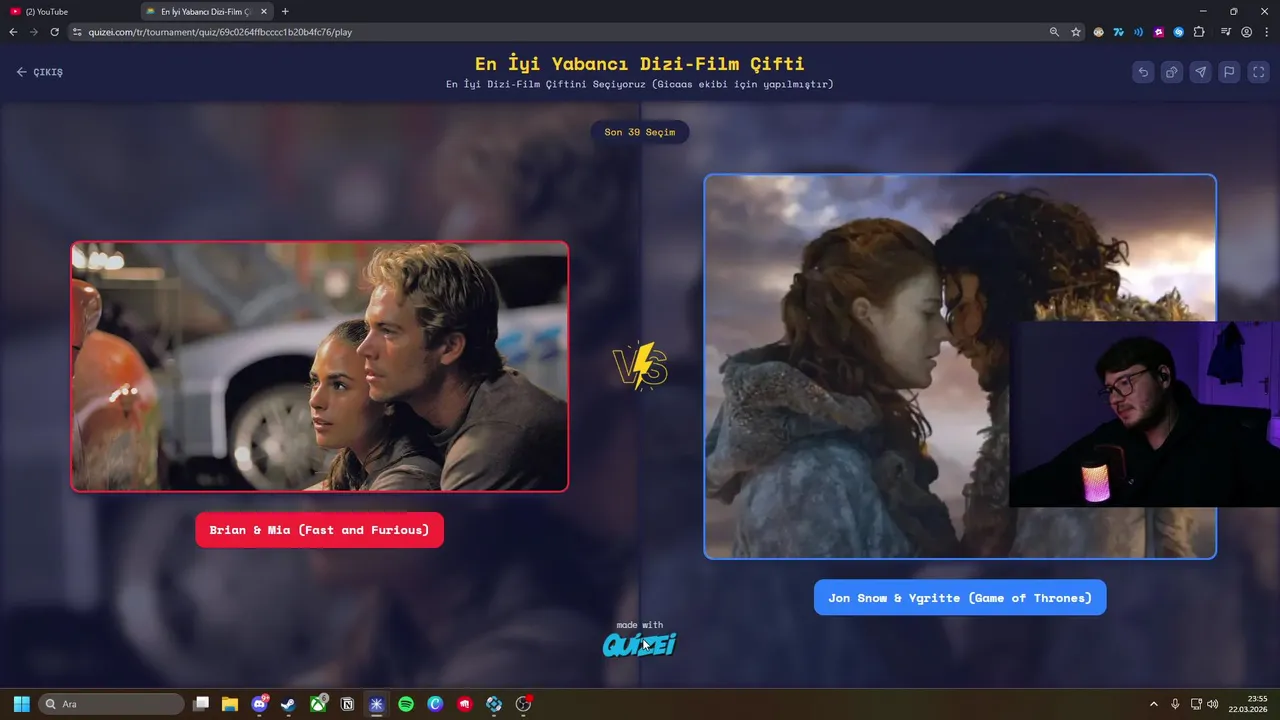The image size is (1280, 720).
Task: Click the flag report icon button
Action: [x=1230, y=72]
